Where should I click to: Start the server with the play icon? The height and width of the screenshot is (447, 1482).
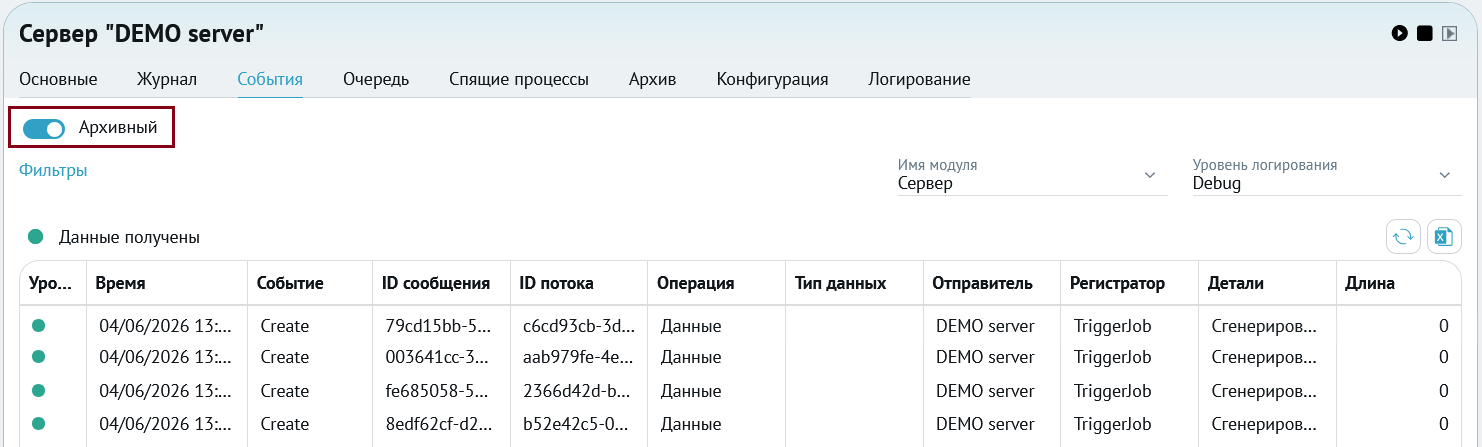coord(1400,34)
